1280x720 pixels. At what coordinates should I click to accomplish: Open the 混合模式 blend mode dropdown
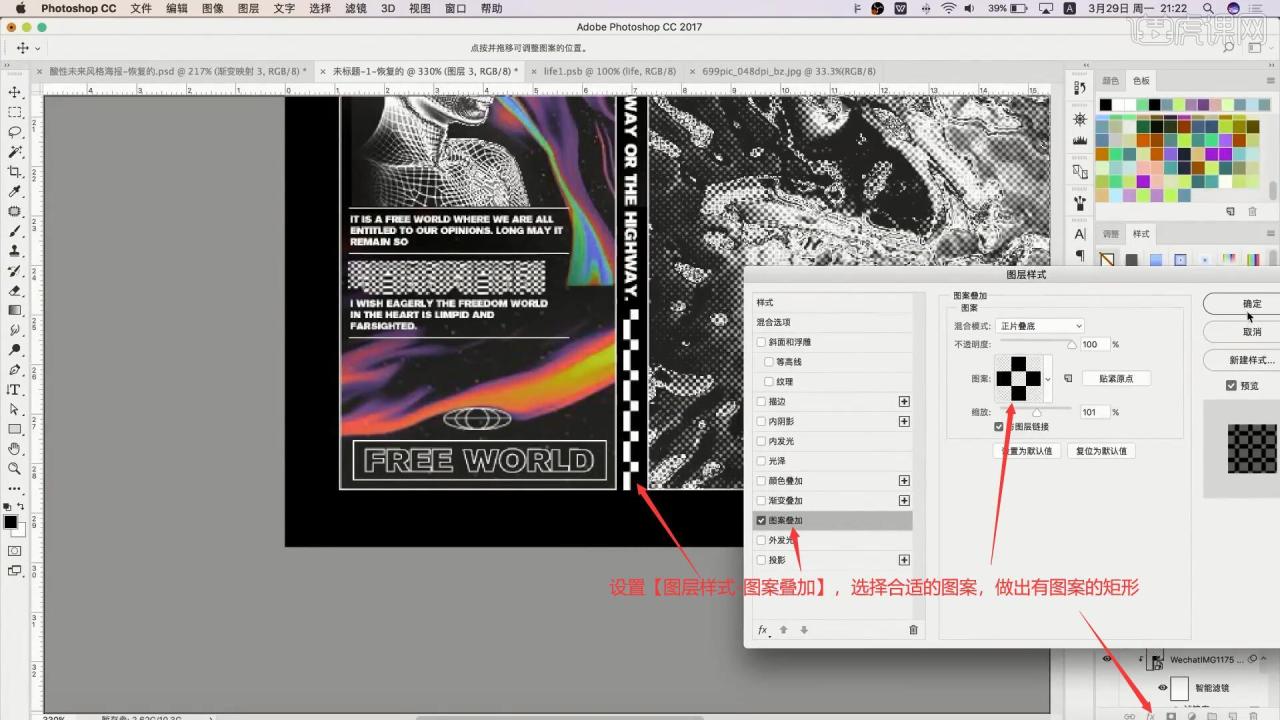[1039, 326]
